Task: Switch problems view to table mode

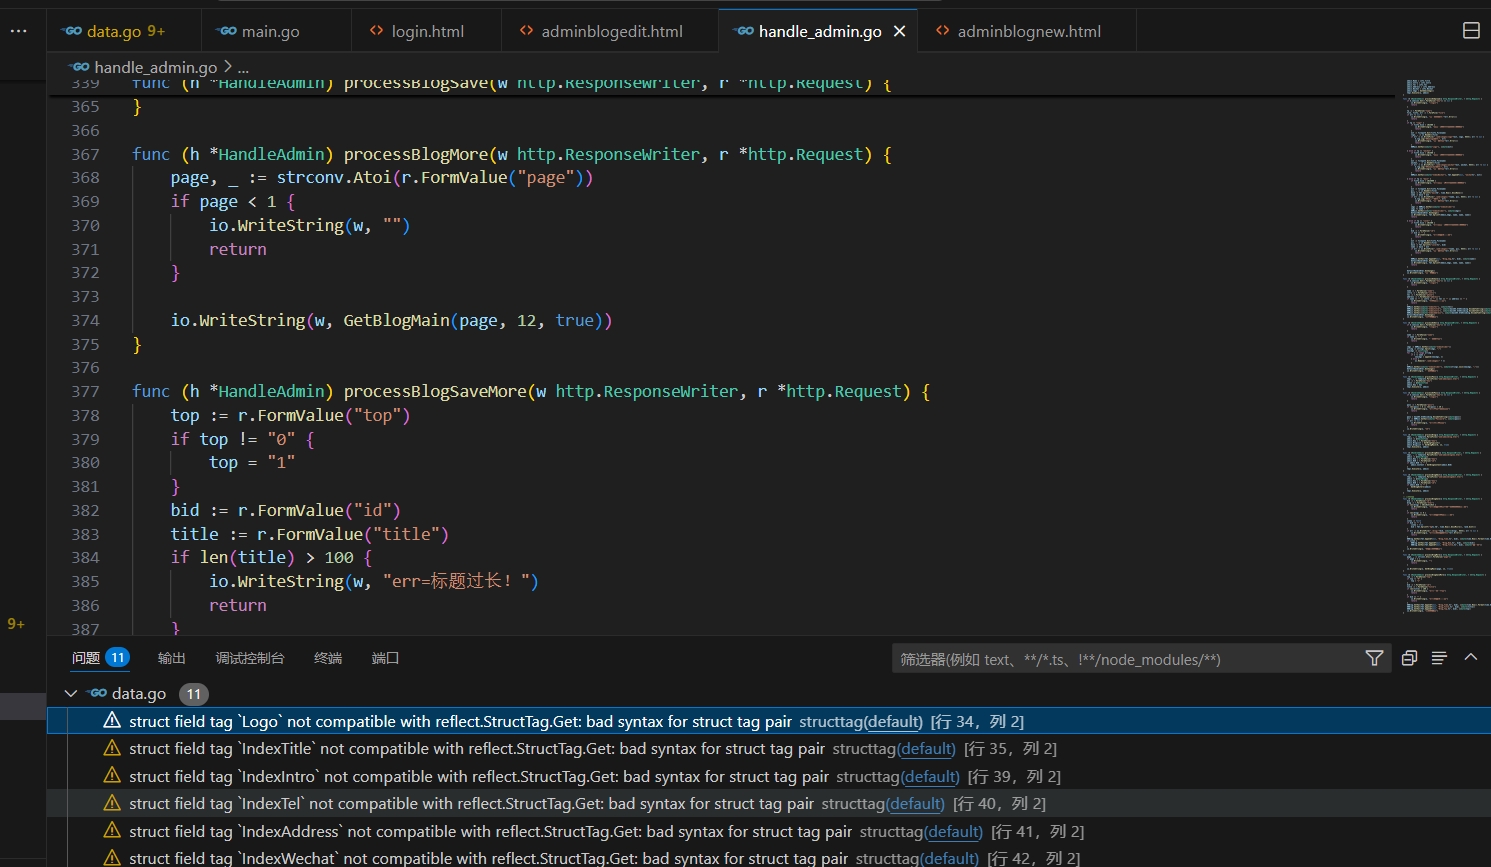Action: coord(1439,658)
